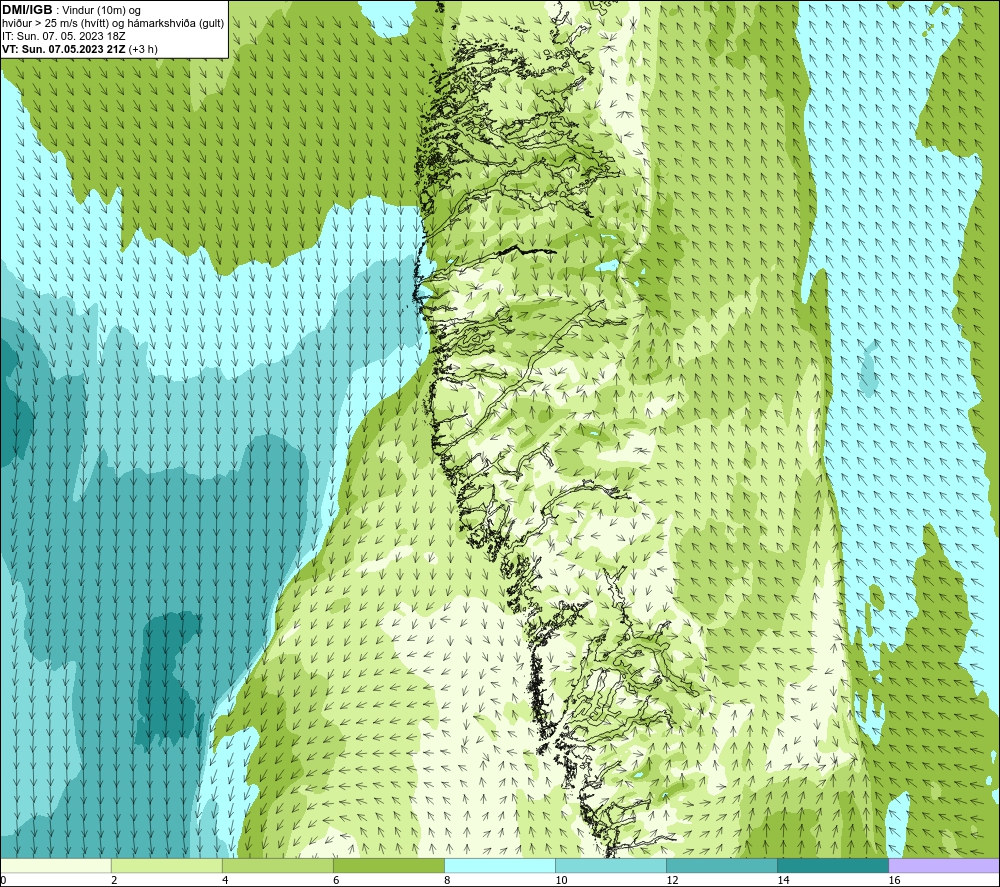Viewport: 1000px width, 887px height.
Task: Click the legend scale value '4'
Action: (x=225, y=880)
